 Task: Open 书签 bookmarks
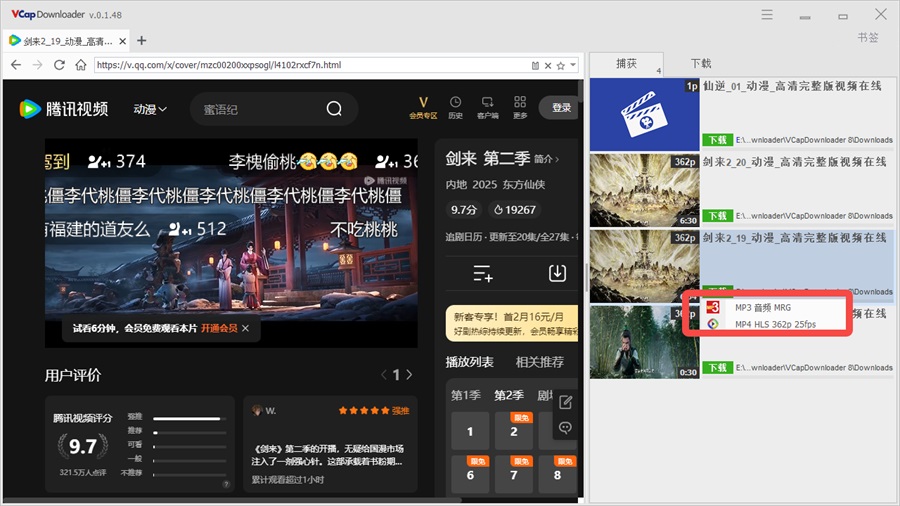click(x=868, y=38)
